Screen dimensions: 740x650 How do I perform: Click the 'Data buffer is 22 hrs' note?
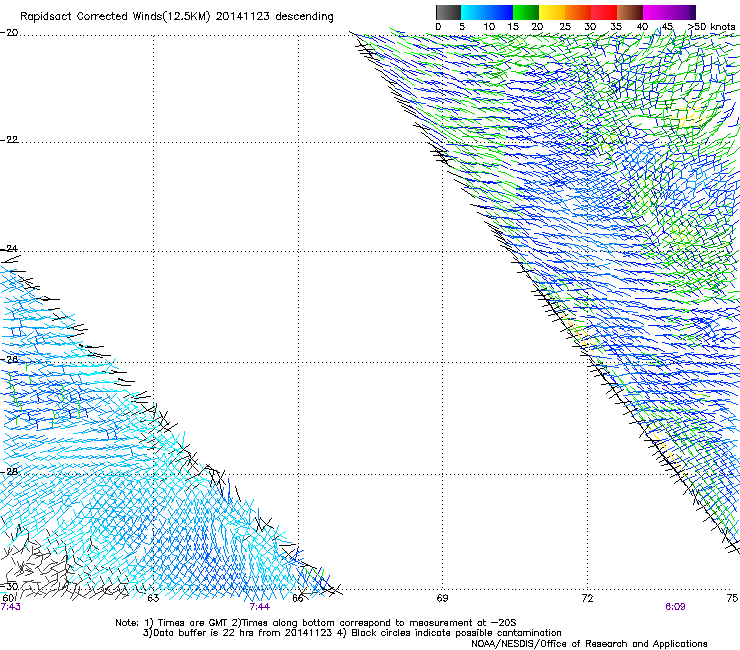(352, 633)
